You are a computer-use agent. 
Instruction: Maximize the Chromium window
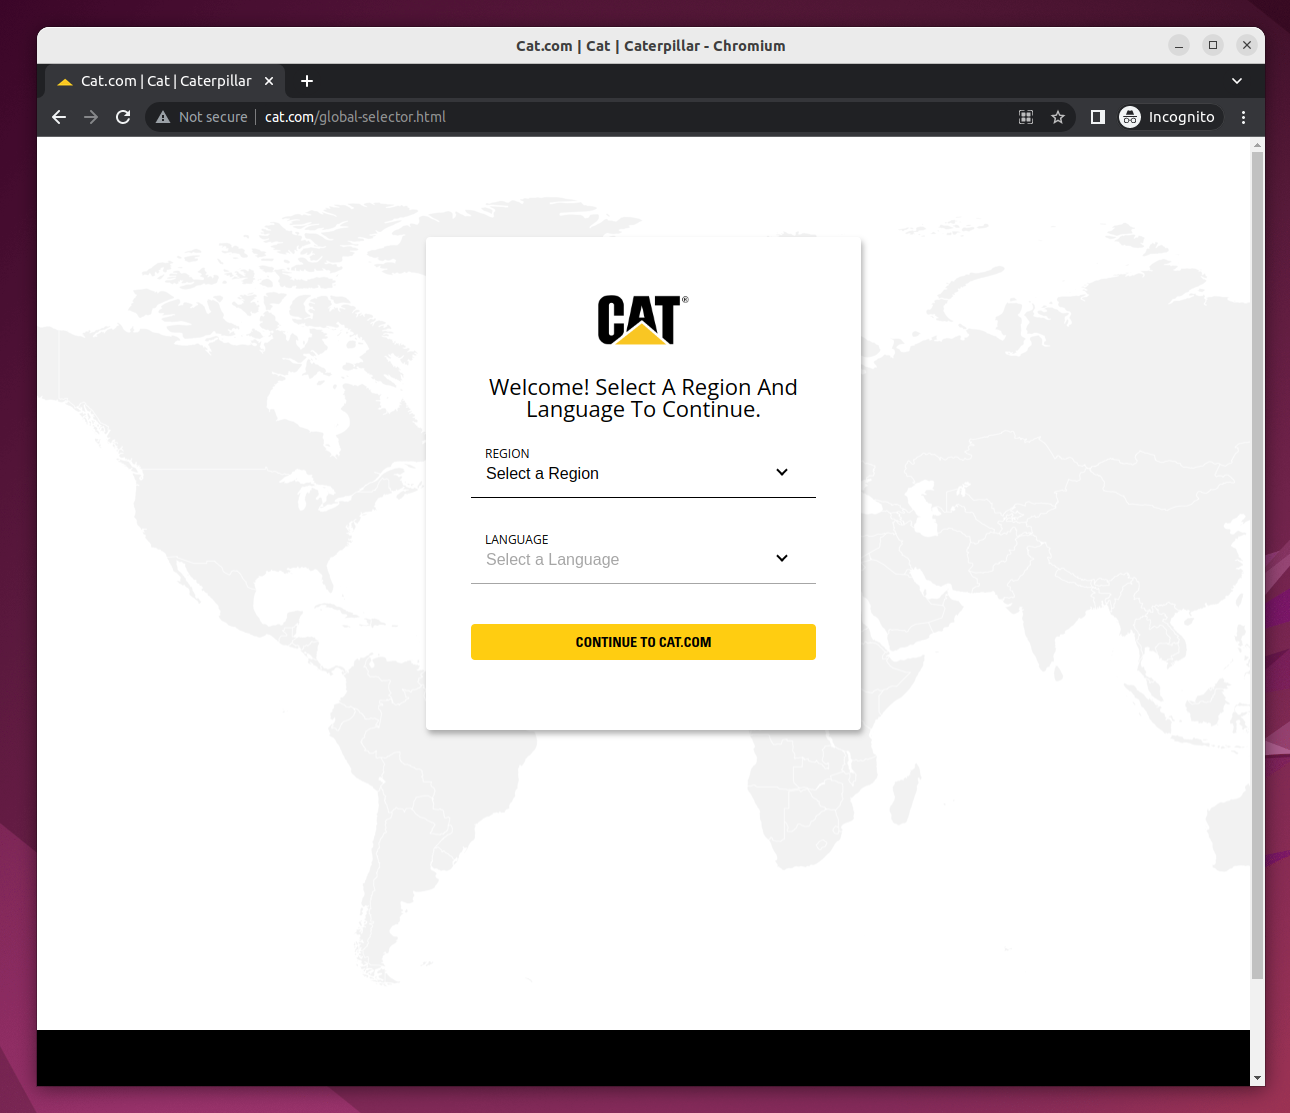pos(1213,45)
